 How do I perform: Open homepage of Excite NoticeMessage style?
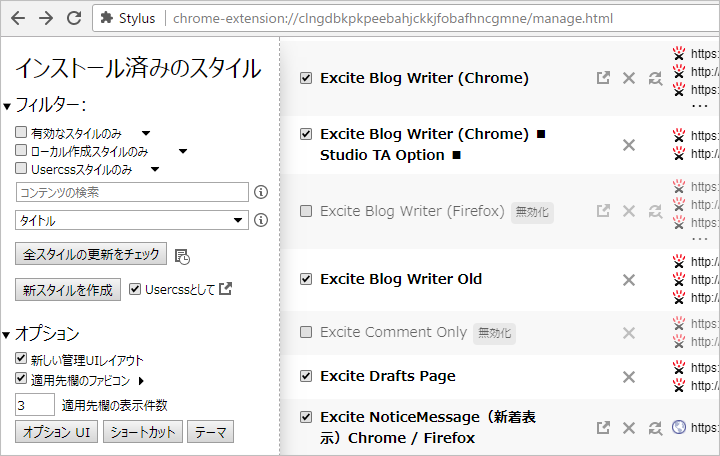(603, 428)
